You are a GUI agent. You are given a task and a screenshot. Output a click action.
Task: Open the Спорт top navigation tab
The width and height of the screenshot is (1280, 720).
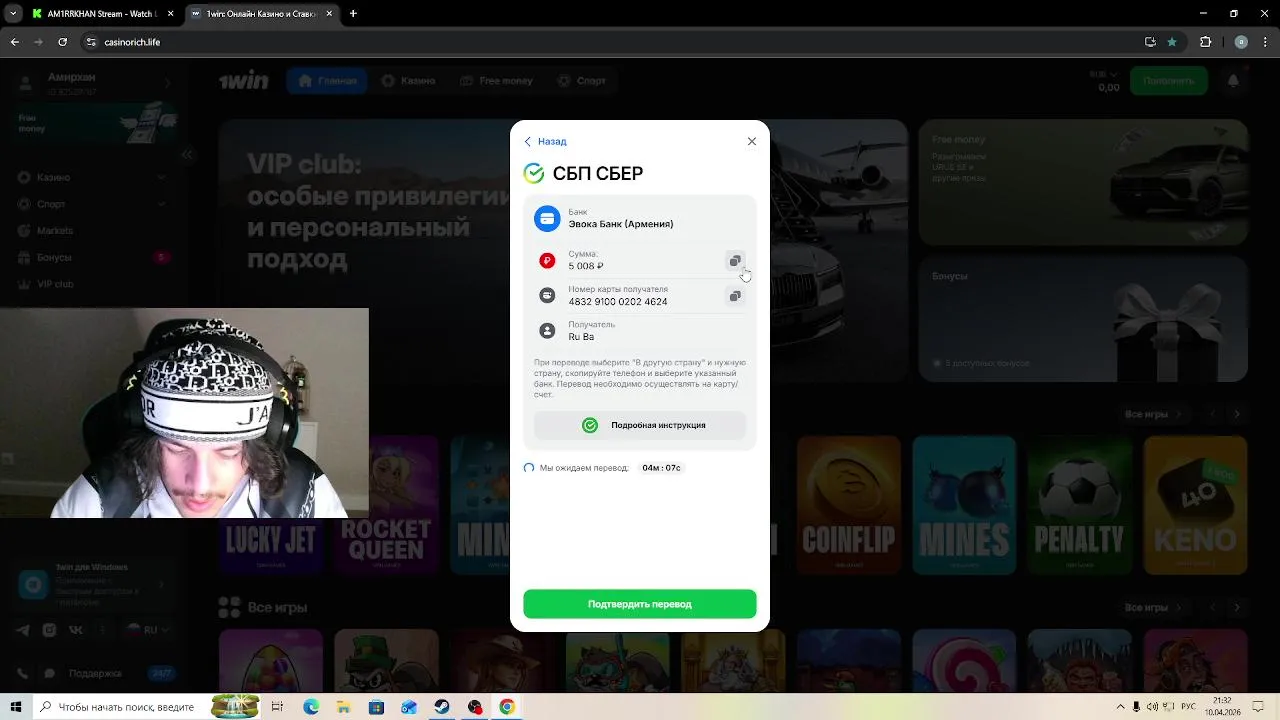582,80
